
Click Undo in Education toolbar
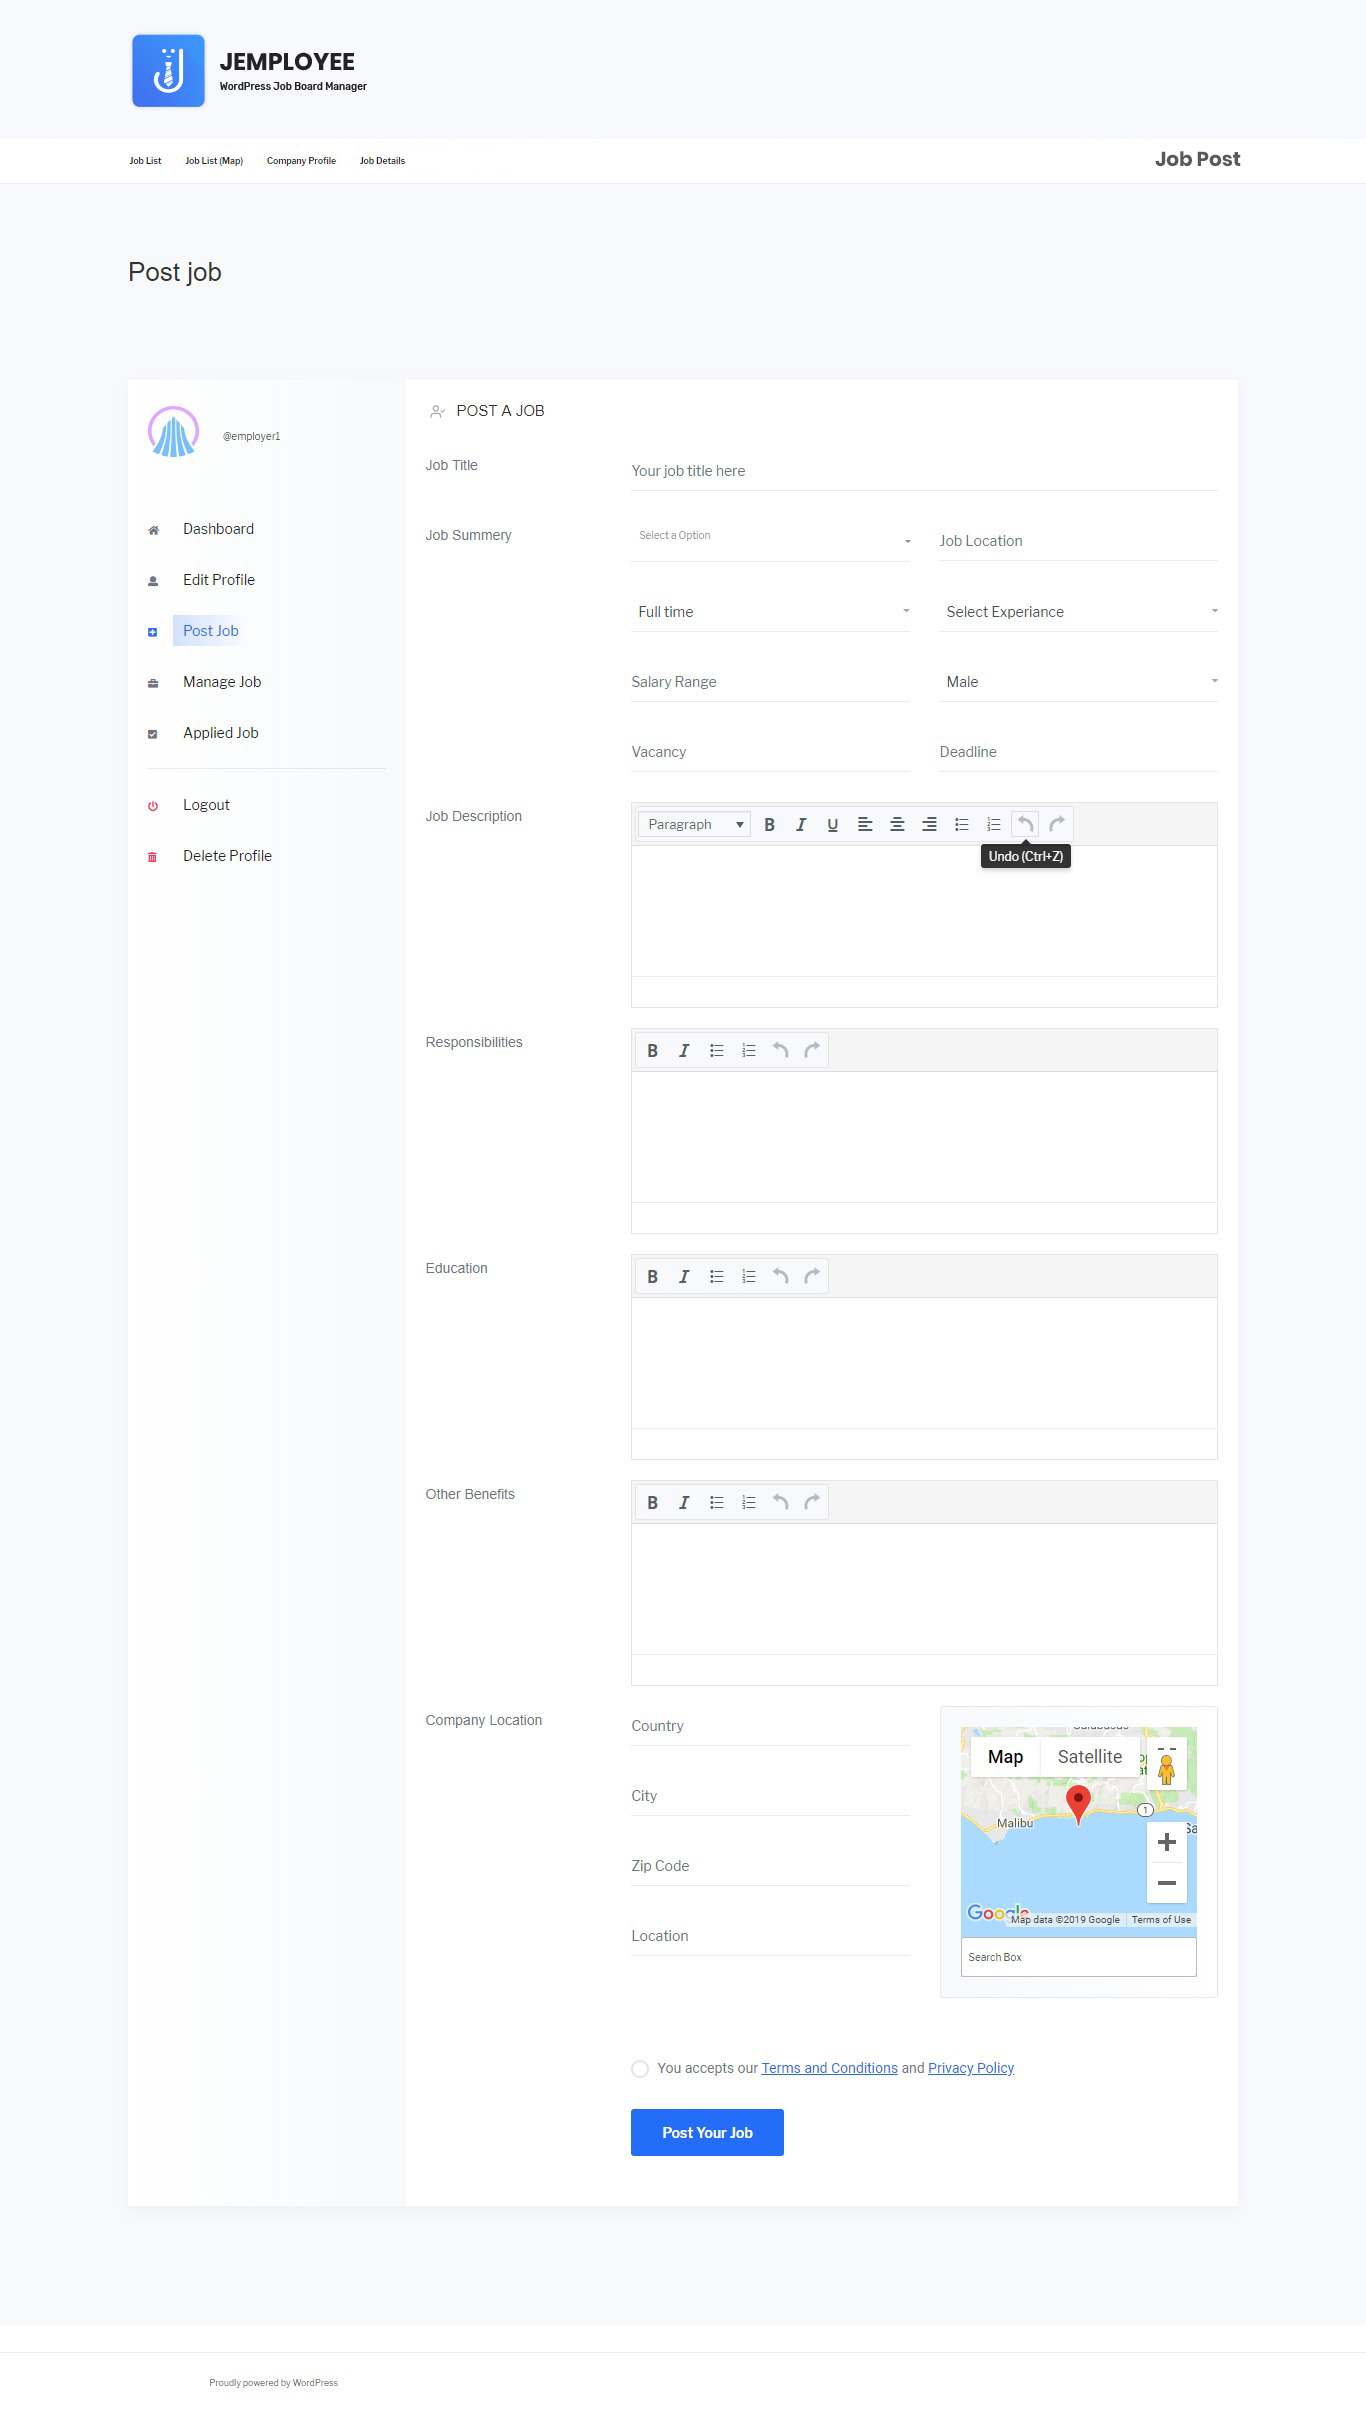(780, 1276)
